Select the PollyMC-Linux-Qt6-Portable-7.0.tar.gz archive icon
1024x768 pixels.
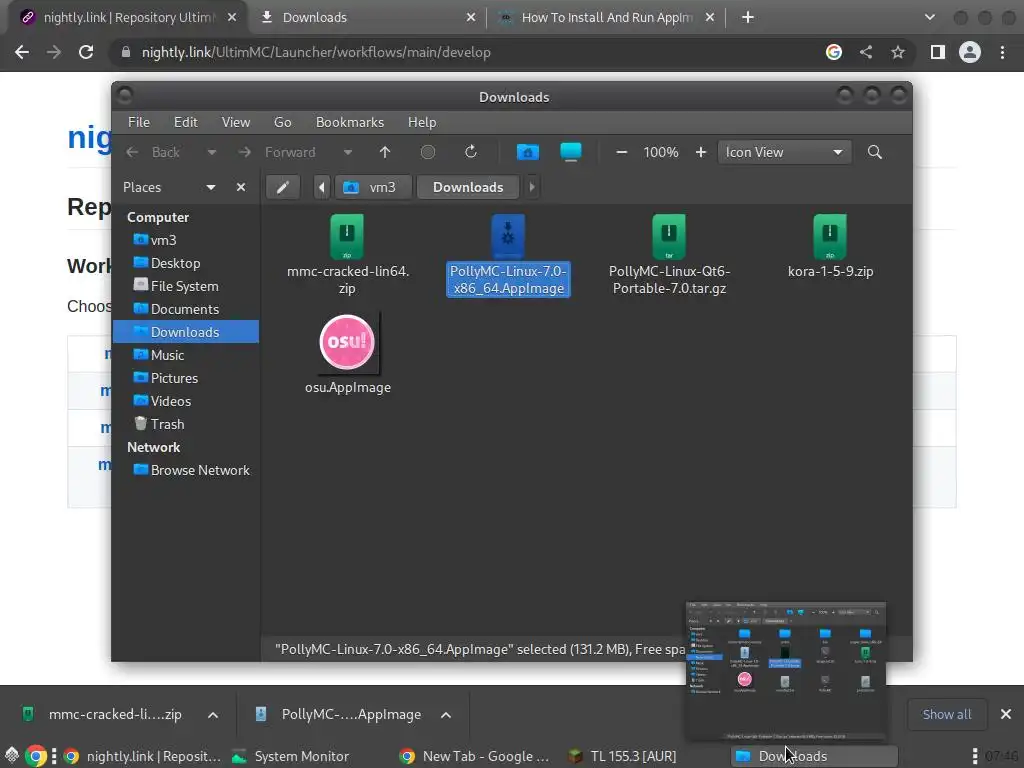click(669, 236)
